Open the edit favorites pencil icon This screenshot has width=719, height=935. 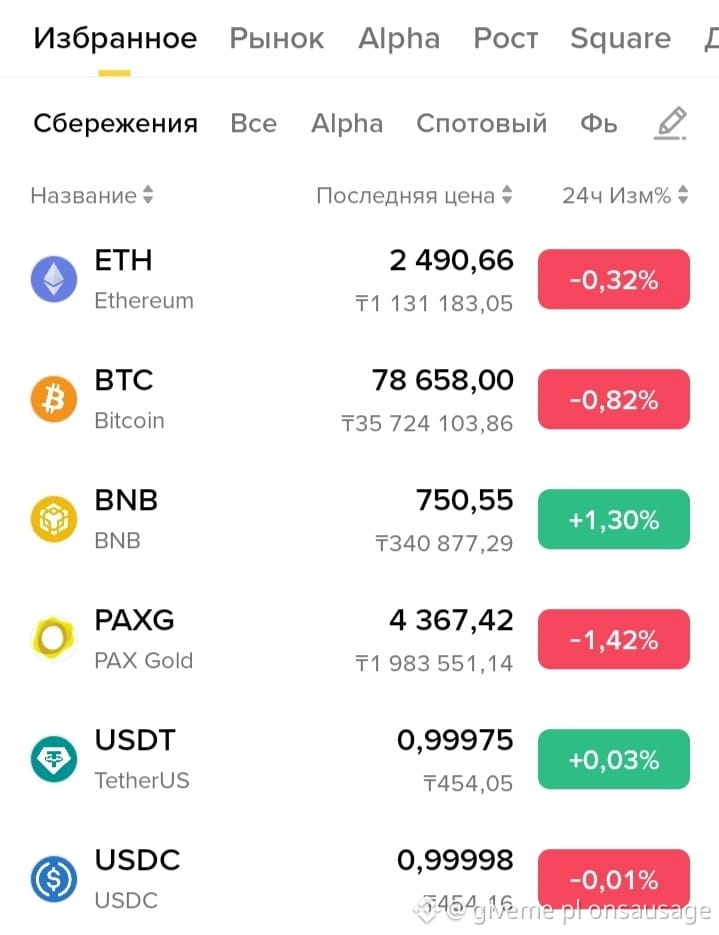point(671,123)
